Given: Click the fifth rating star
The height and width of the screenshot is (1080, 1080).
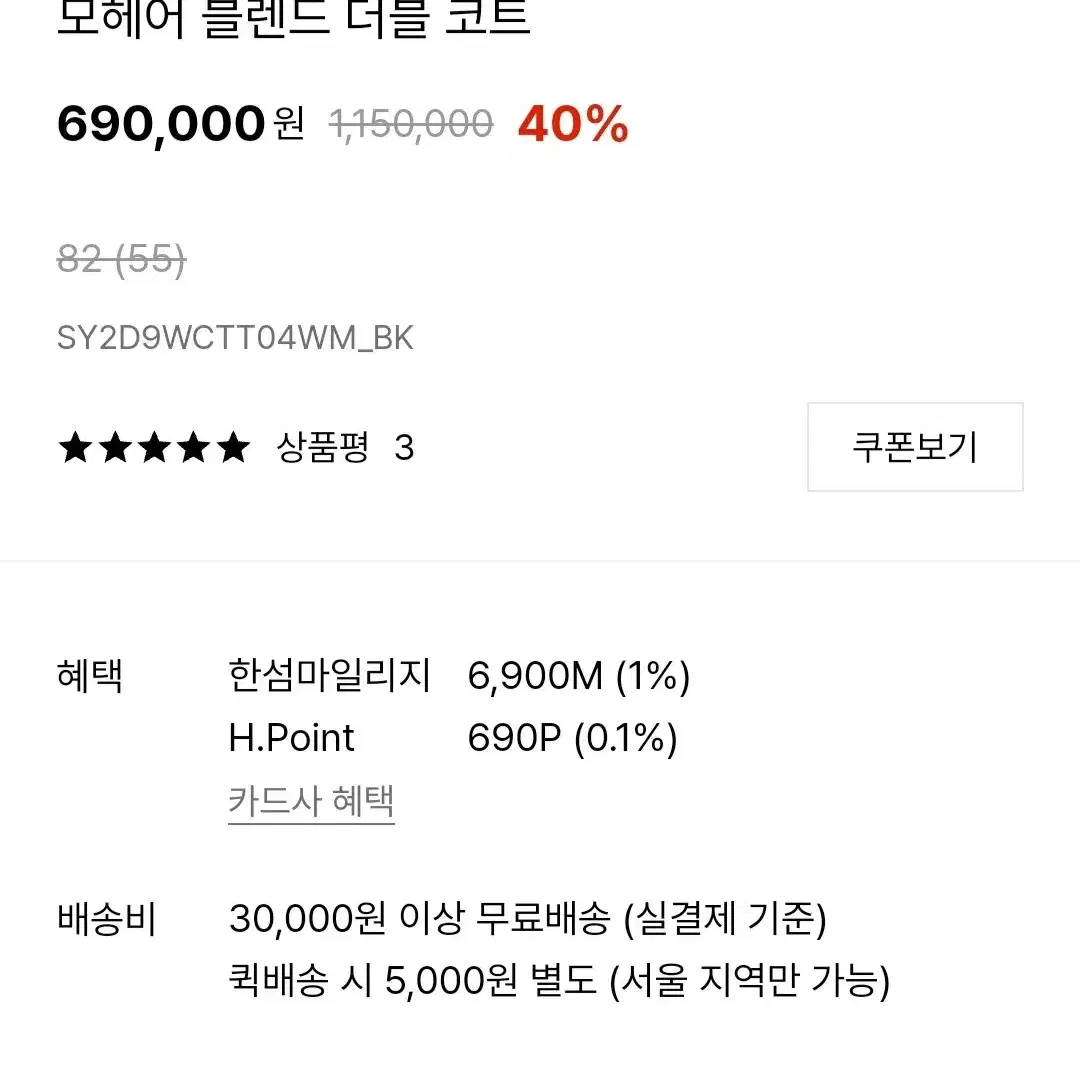Looking at the screenshot, I should tap(233, 448).
